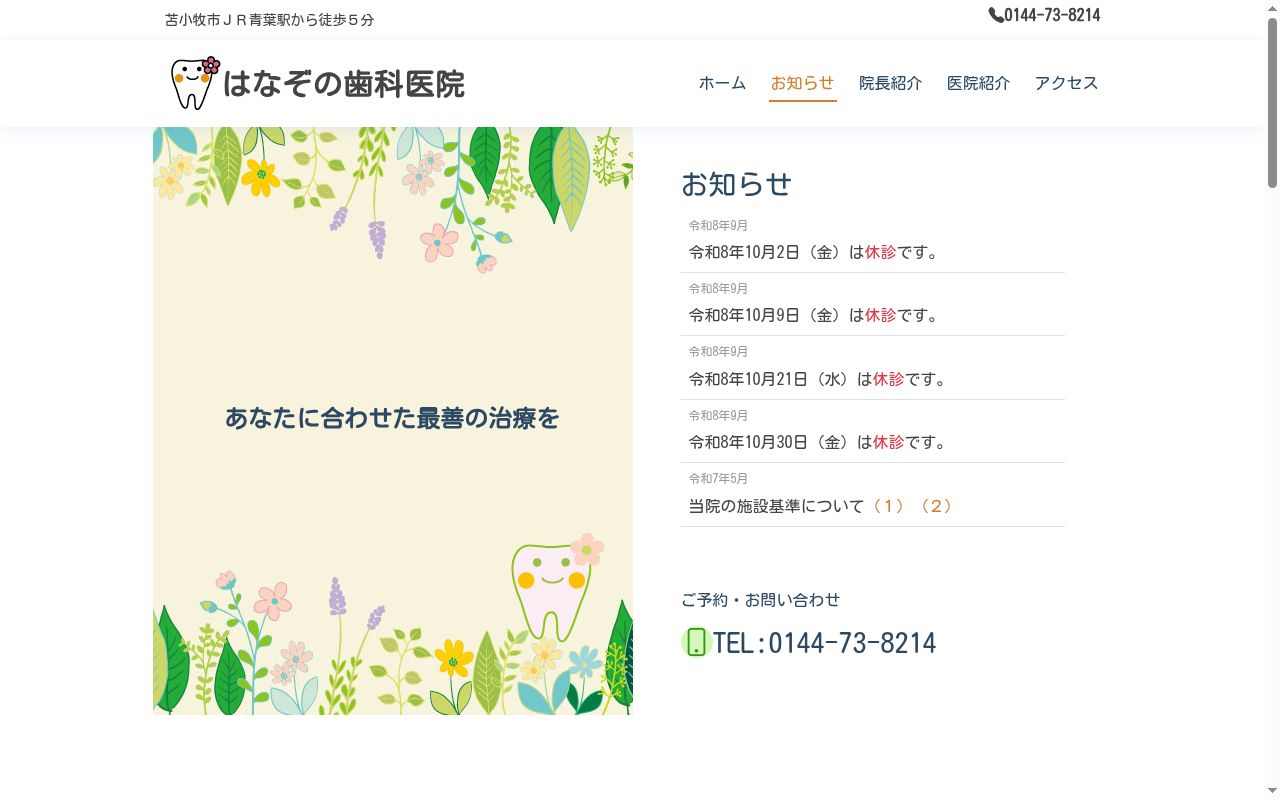1280x800 pixels.
Task: Navigate to アクセス page
Action: 1066,83
